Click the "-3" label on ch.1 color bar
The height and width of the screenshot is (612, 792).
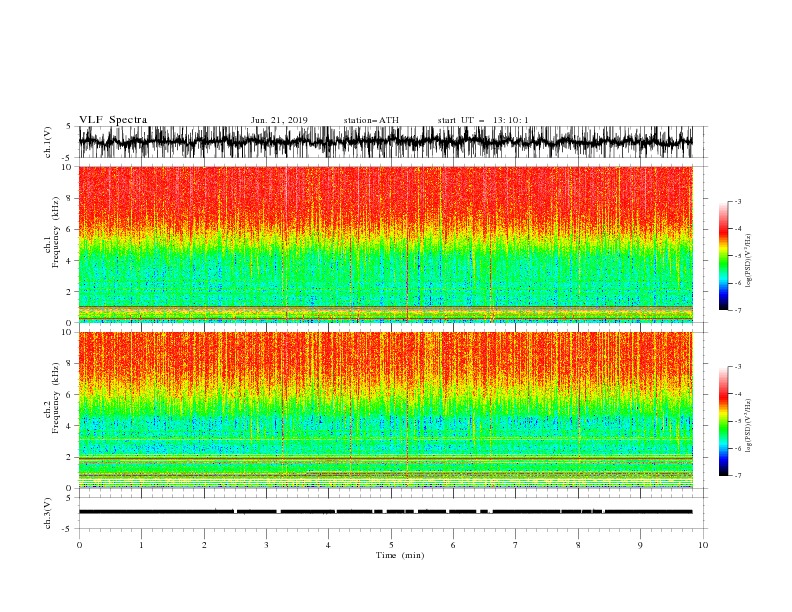point(737,201)
